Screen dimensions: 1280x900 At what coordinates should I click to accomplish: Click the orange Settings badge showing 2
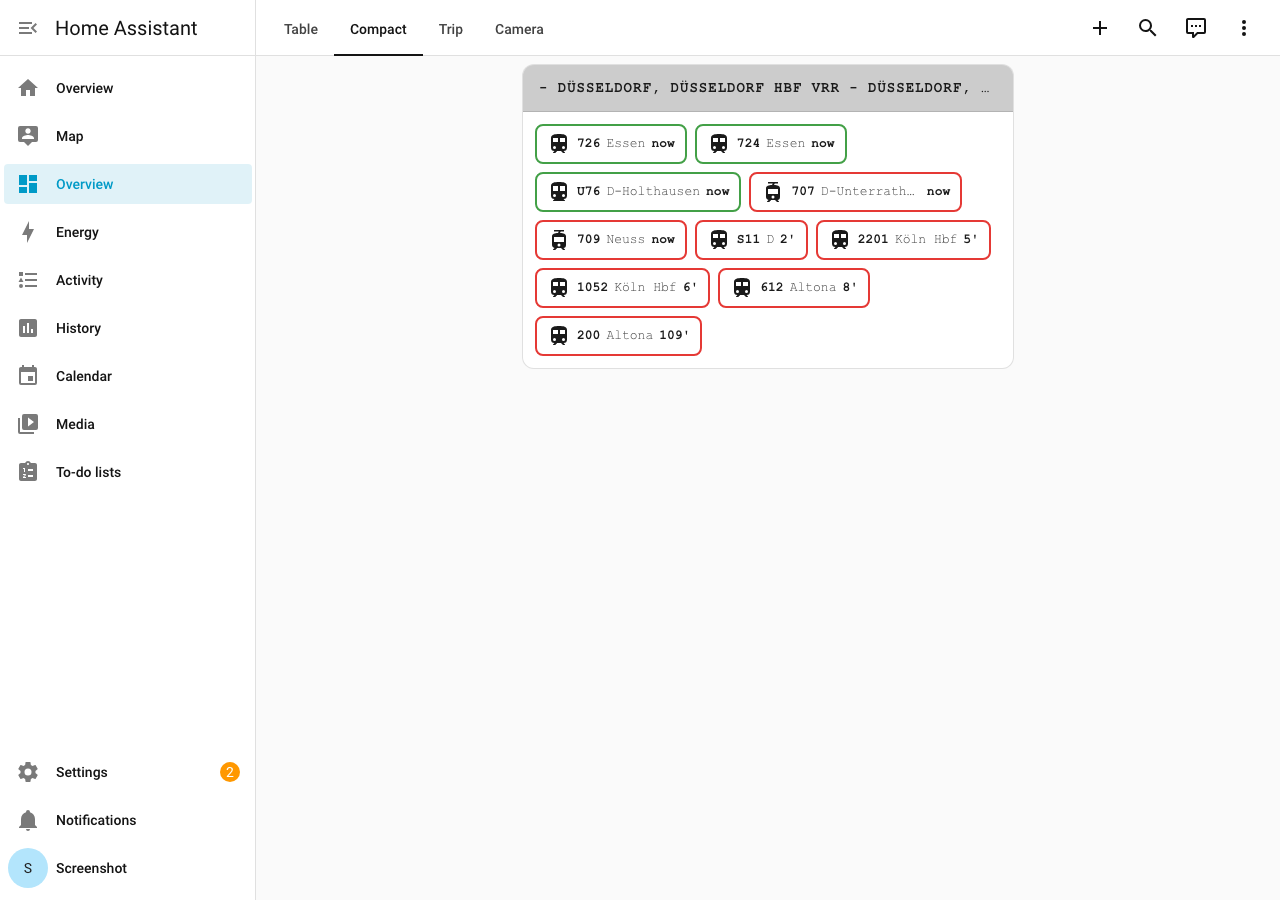pyautogui.click(x=230, y=772)
